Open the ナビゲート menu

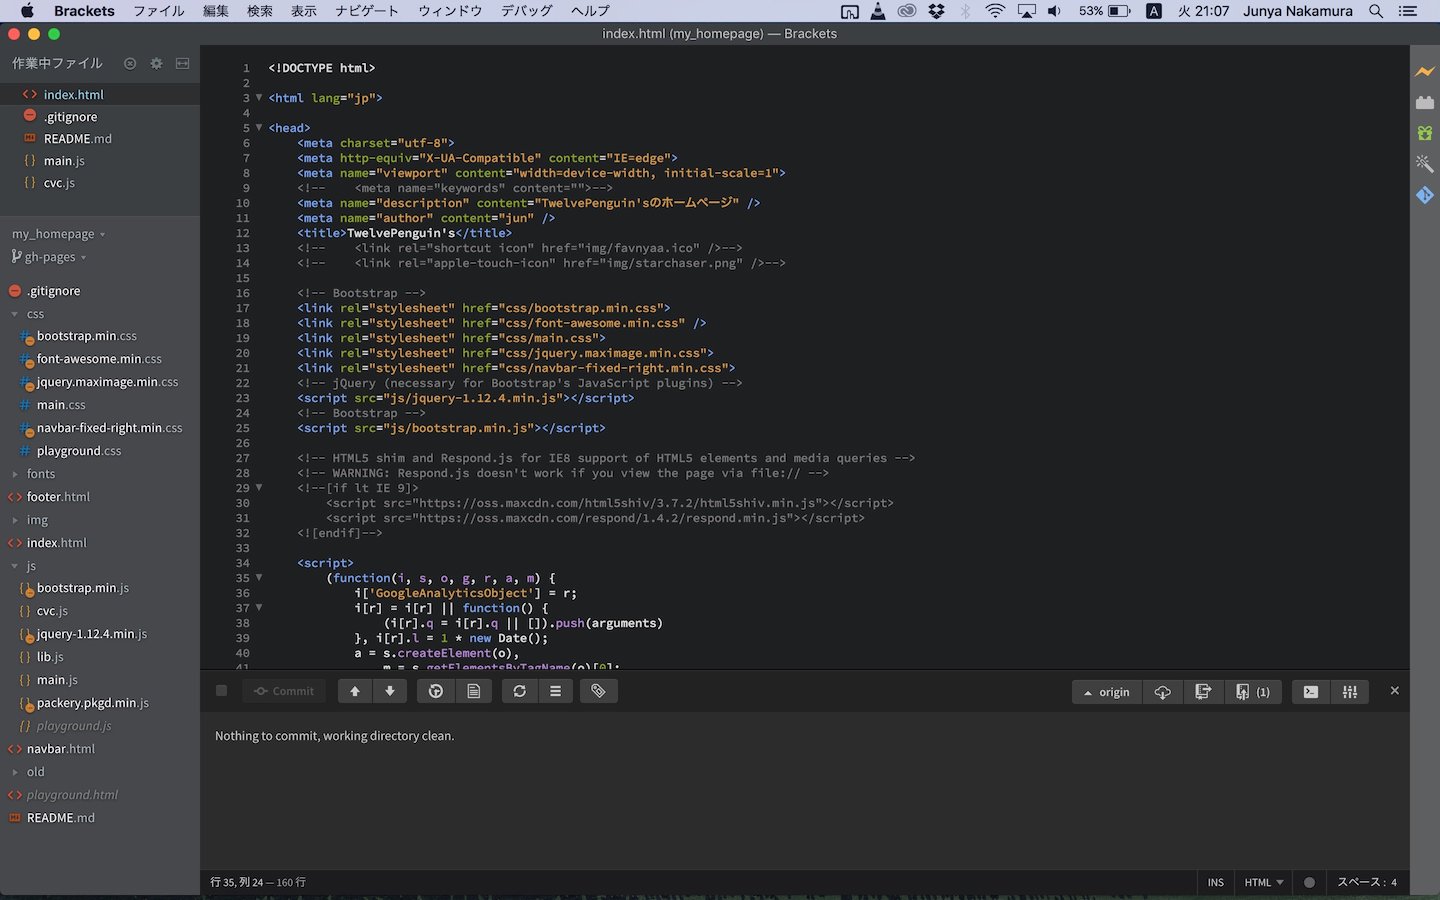click(366, 11)
